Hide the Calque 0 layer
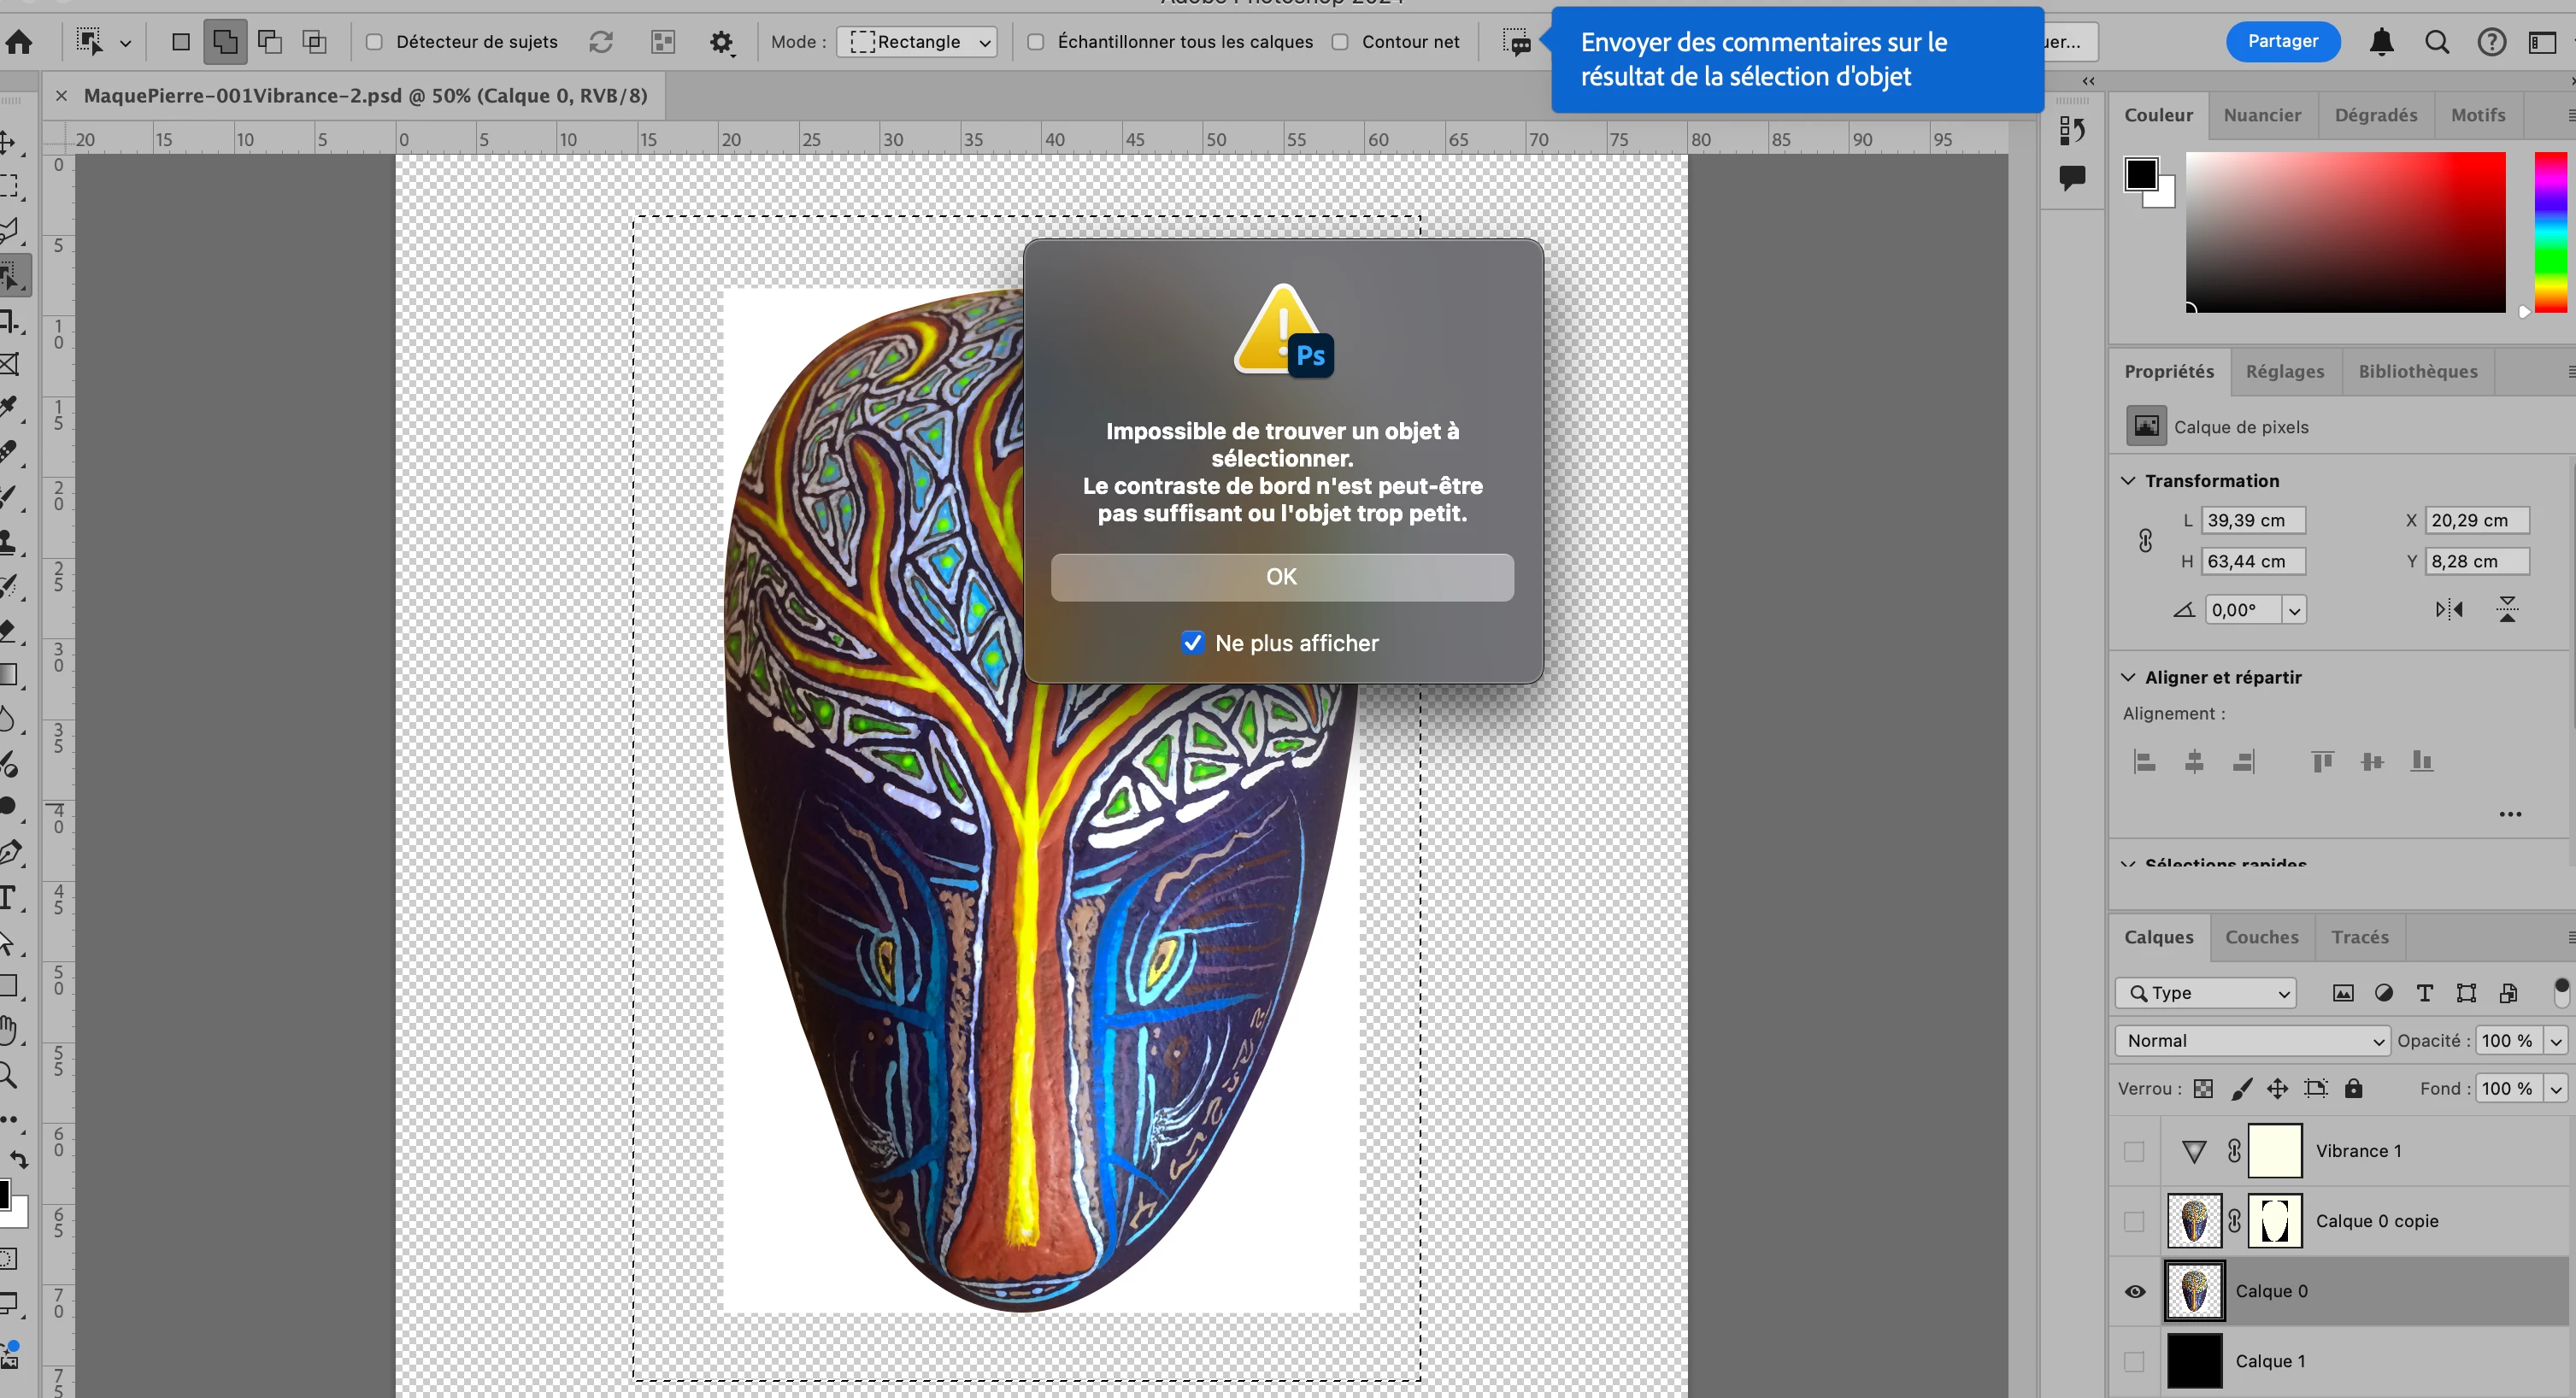Screen dimensions: 2576x1398 pos(2135,1291)
